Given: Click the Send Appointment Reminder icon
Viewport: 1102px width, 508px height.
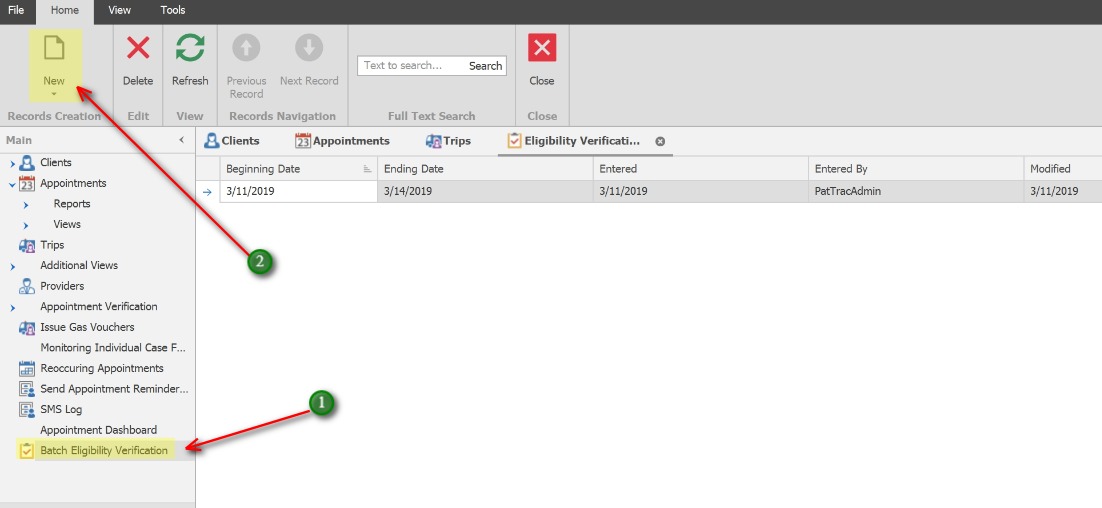Looking at the screenshot, I should click(27, 389).
